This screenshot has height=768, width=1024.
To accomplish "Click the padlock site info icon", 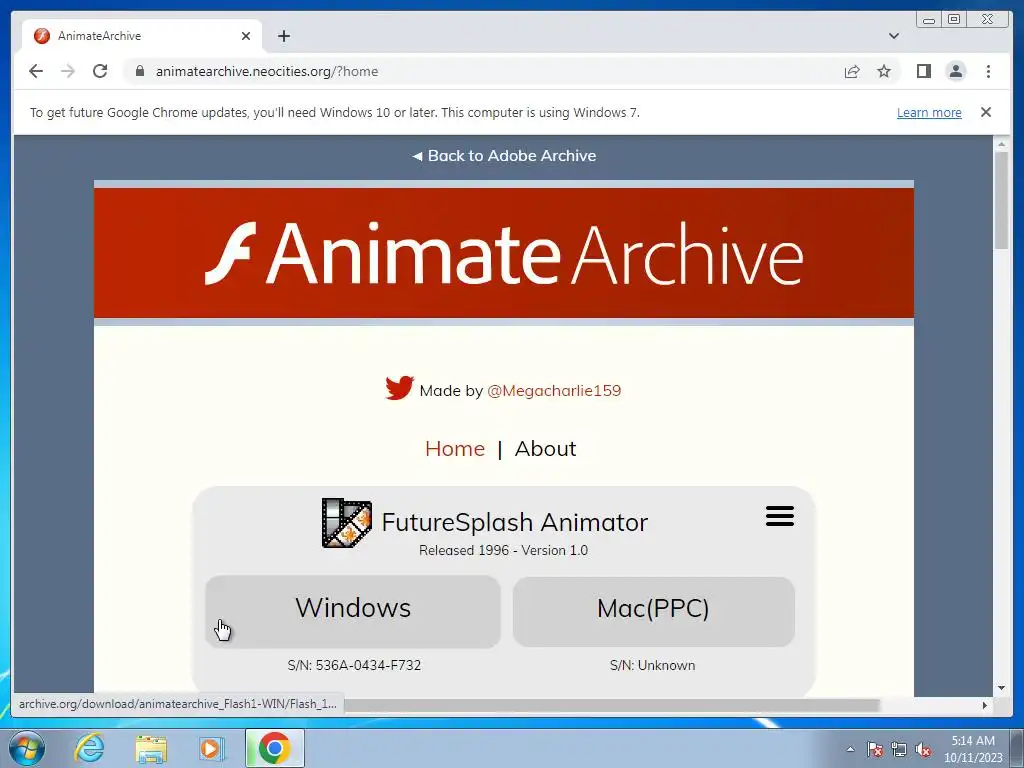I will [140, 71].
